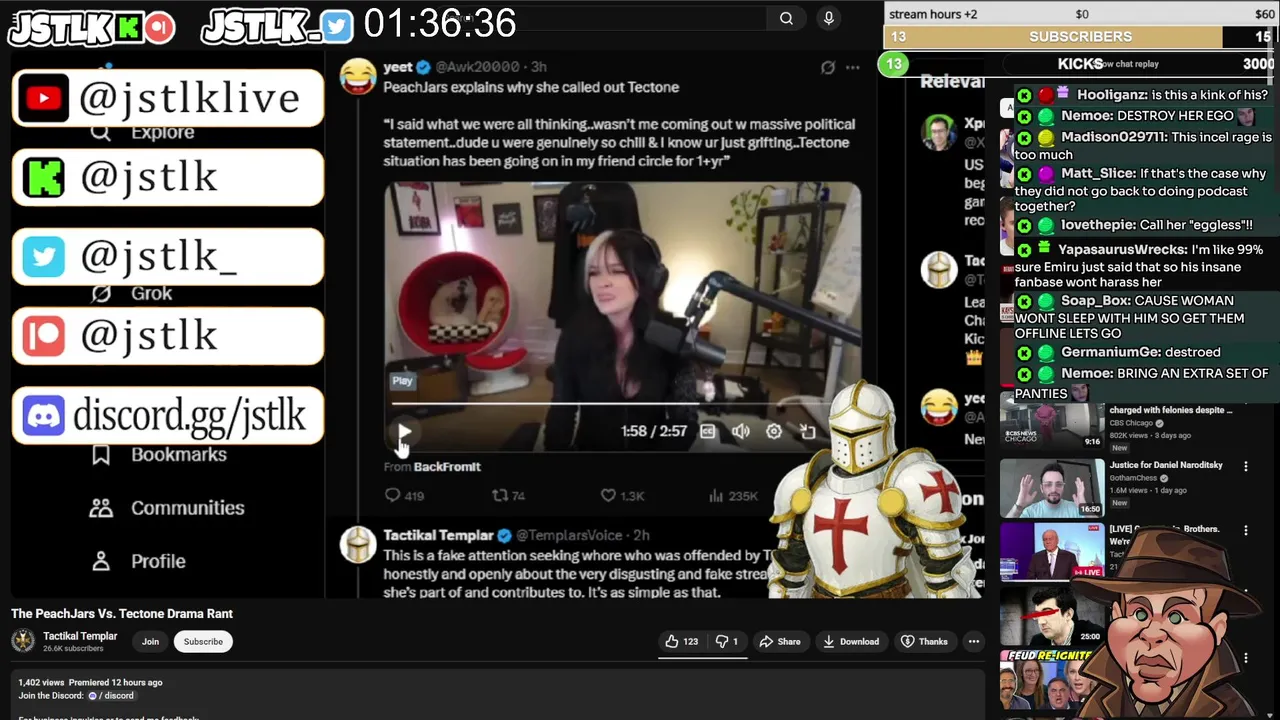The width and height of the screenshot is (1280, 720).
Task: Click the Share button
Action: (x=780, y=642)
